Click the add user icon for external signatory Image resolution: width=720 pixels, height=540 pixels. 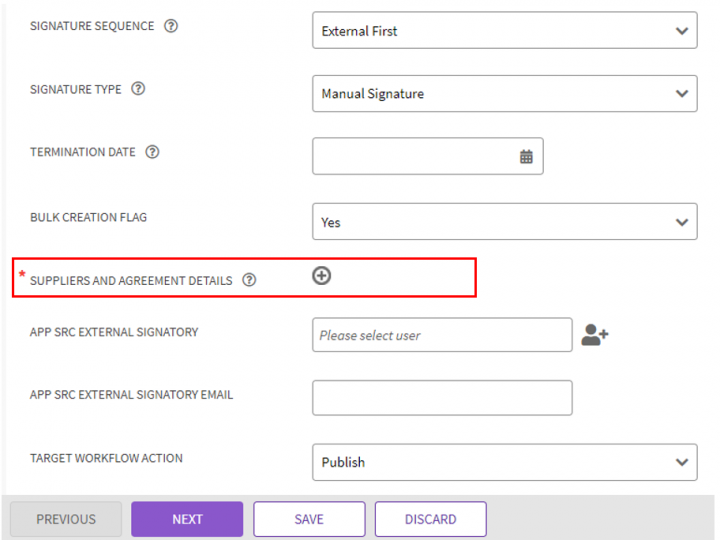tap(595, 336)
